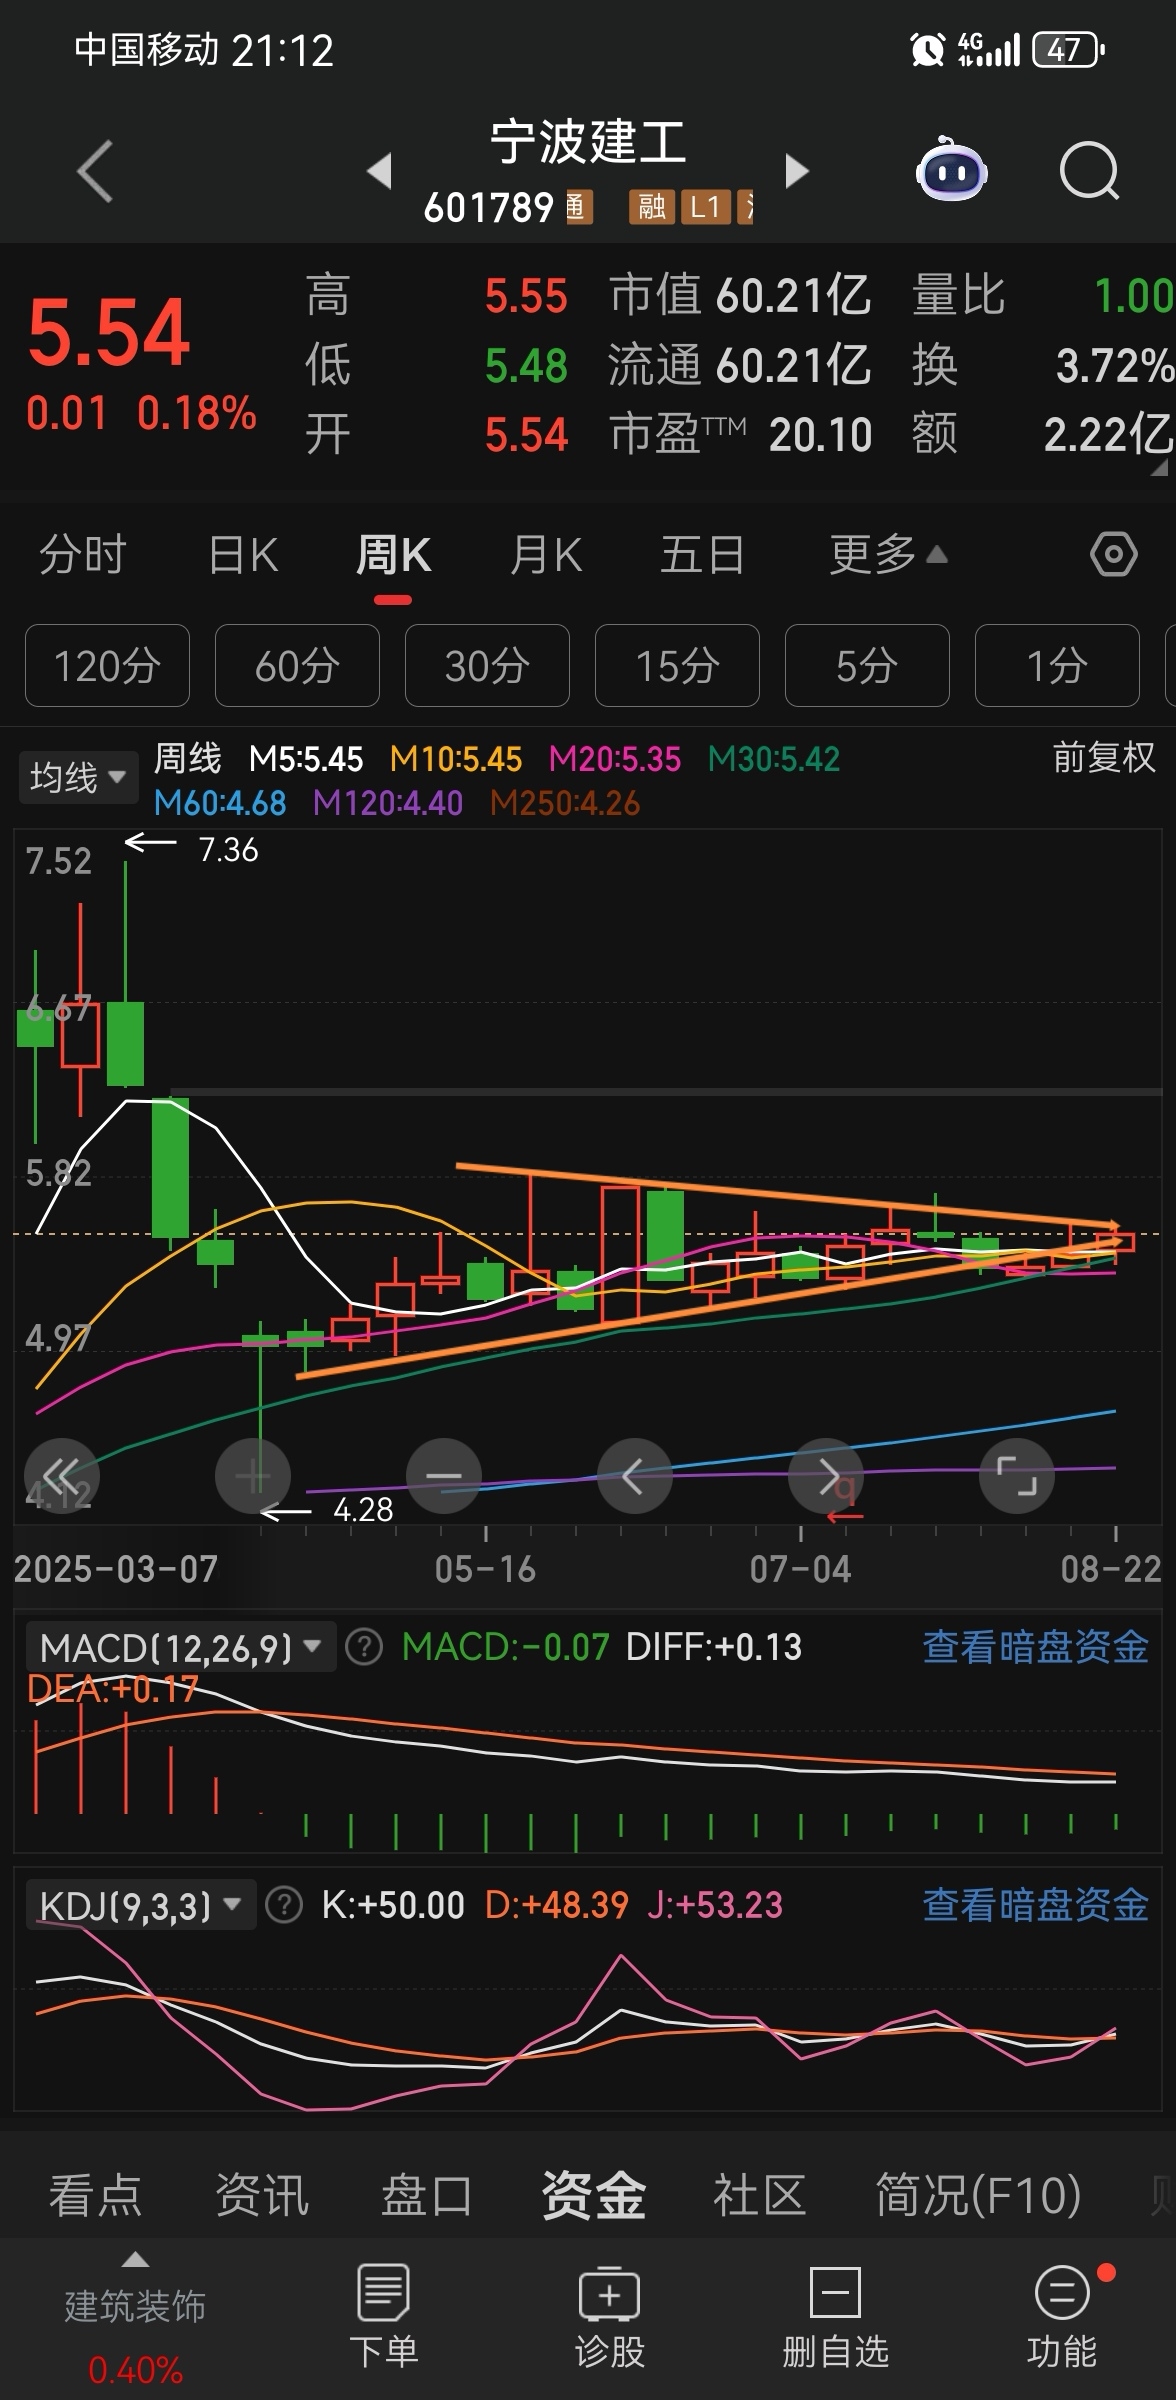Screen dimensions: 1176x2400
Task: Choose the 5分 period button
Action: (867, 665)
